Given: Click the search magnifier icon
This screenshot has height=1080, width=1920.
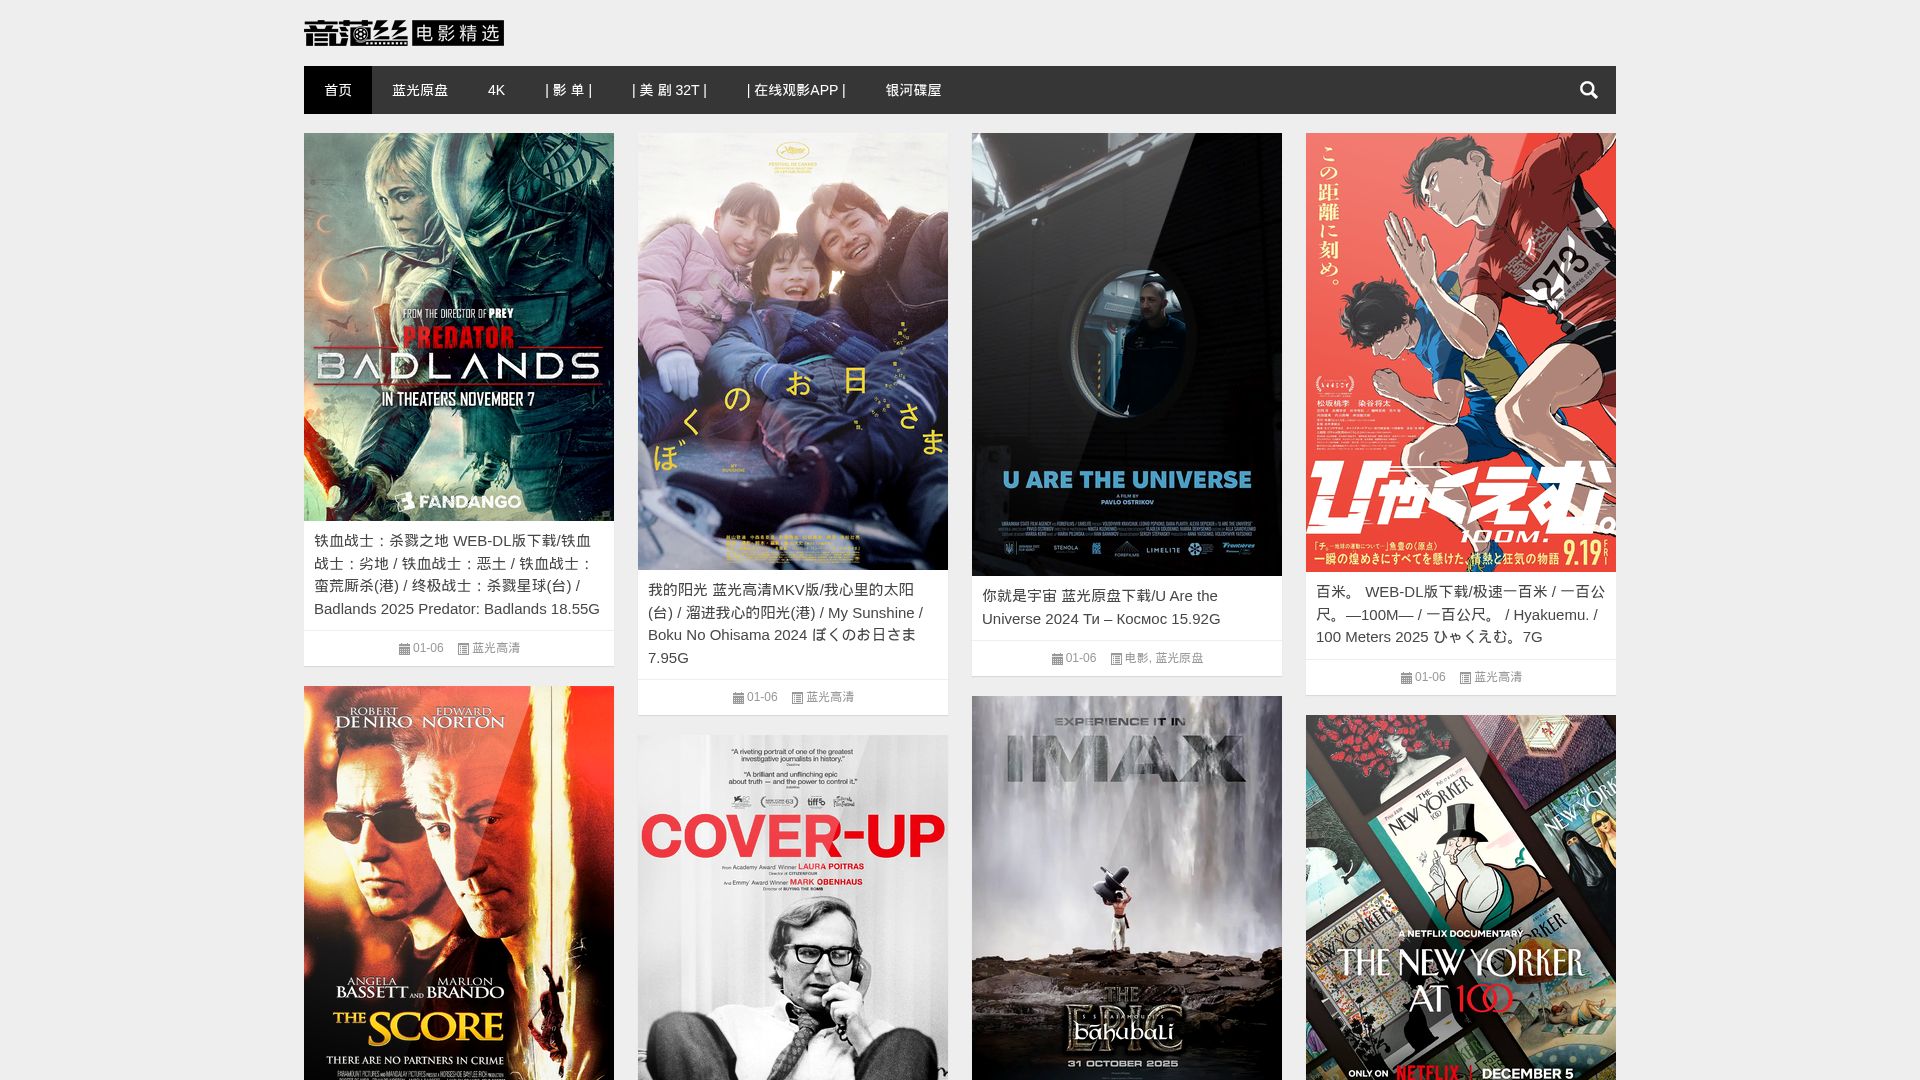Looking at the screenshot, I should [x=1588, y=90].
